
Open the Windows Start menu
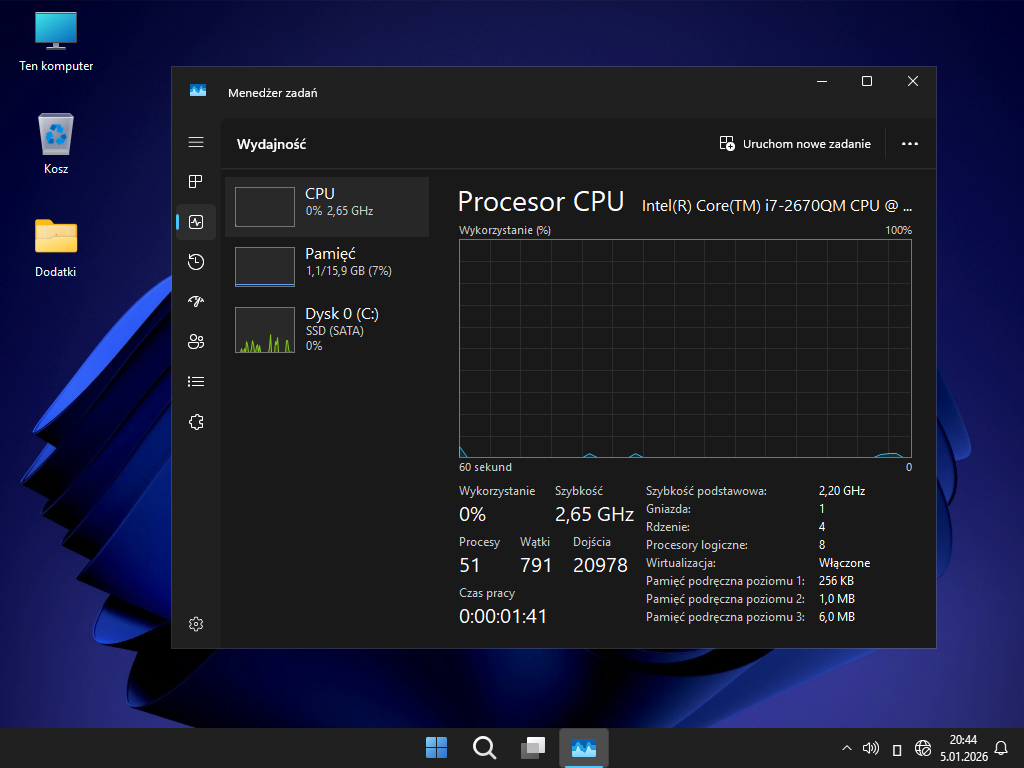(437, 748)
